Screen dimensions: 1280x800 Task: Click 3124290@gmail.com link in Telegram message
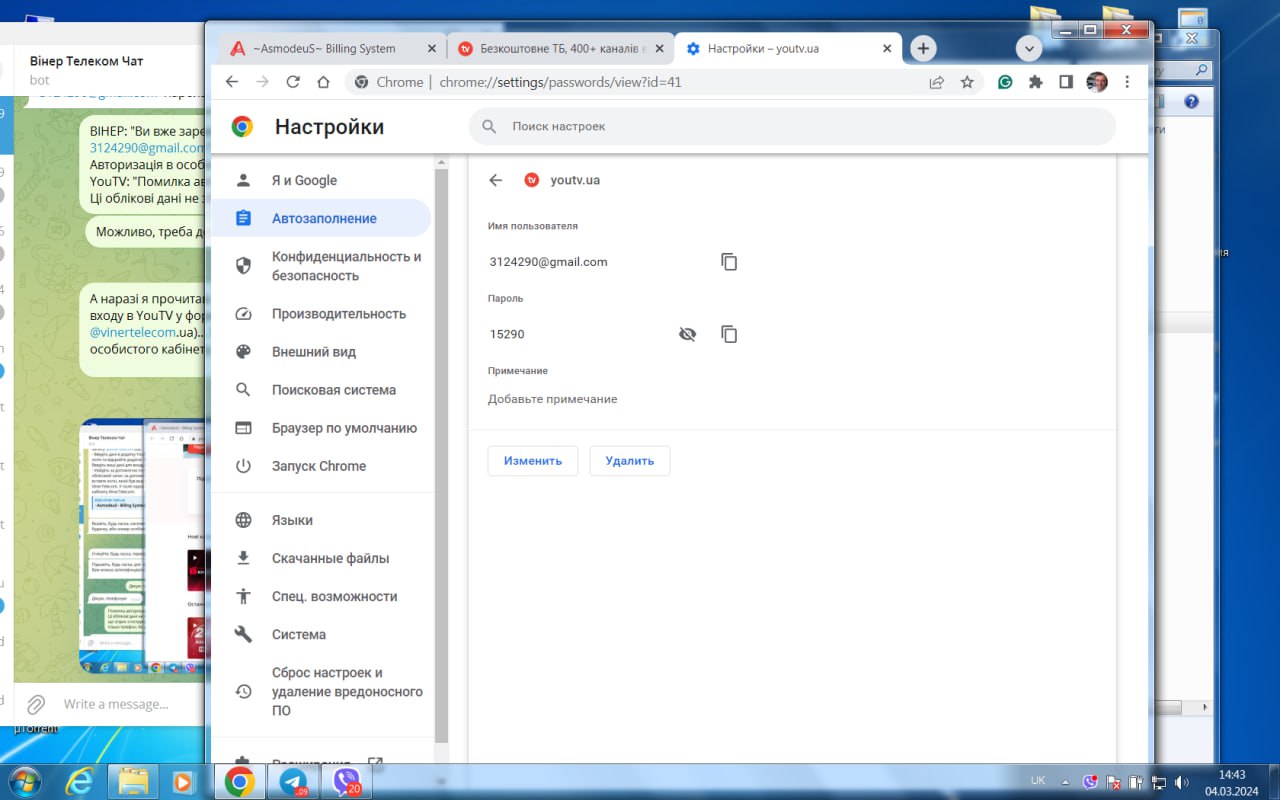[x=147, y=148]
